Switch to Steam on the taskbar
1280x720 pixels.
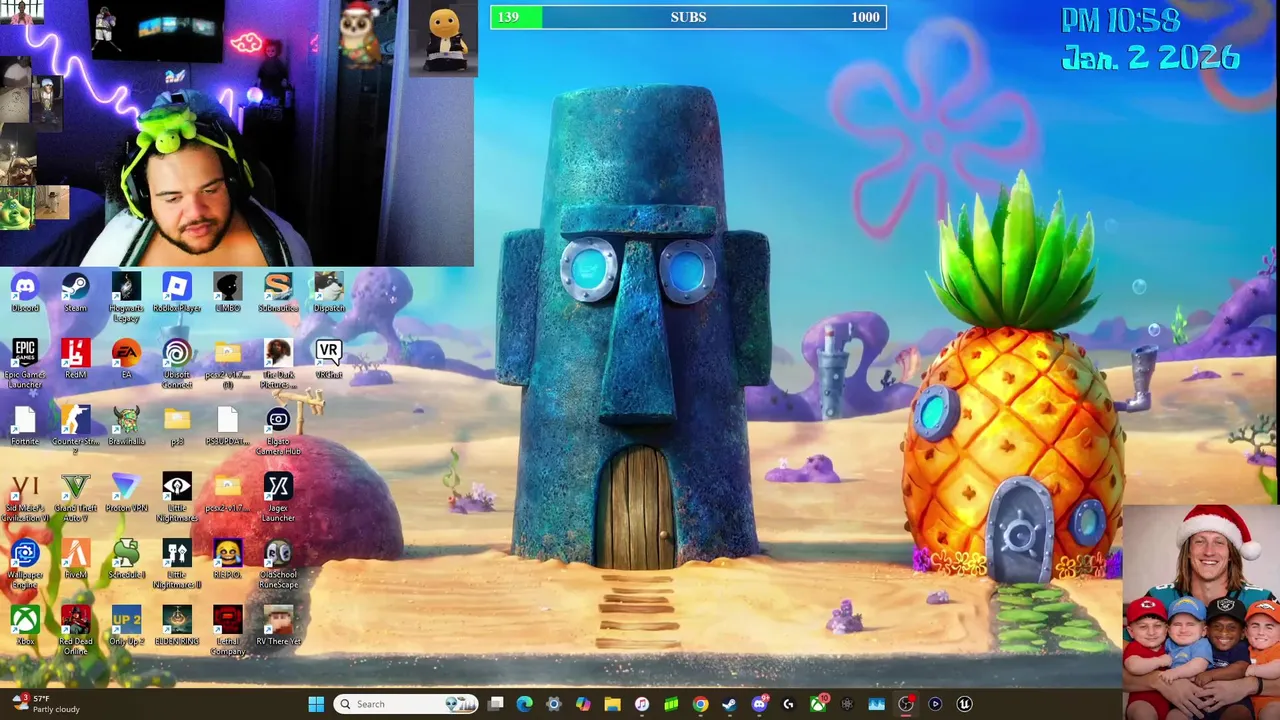(729, 704)
